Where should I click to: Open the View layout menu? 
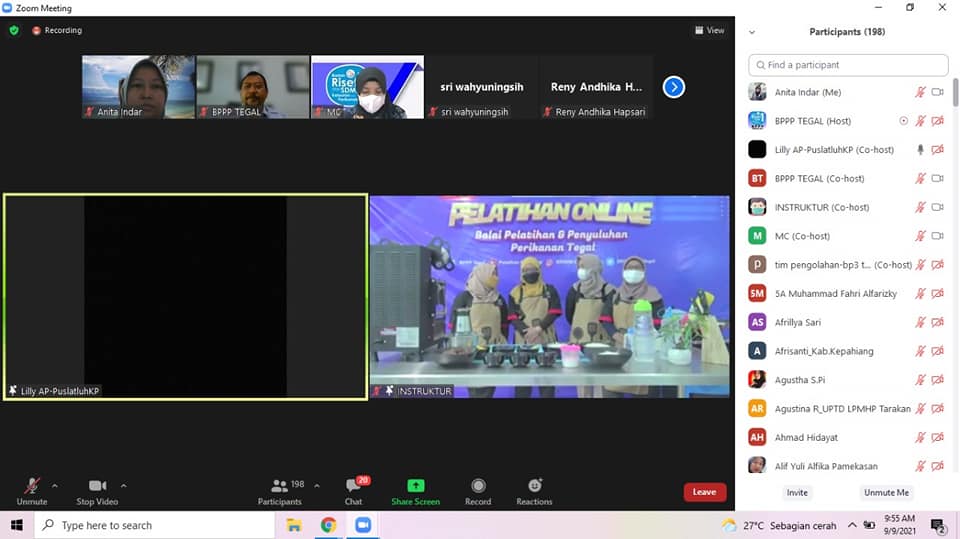click(x=710, y=30)
